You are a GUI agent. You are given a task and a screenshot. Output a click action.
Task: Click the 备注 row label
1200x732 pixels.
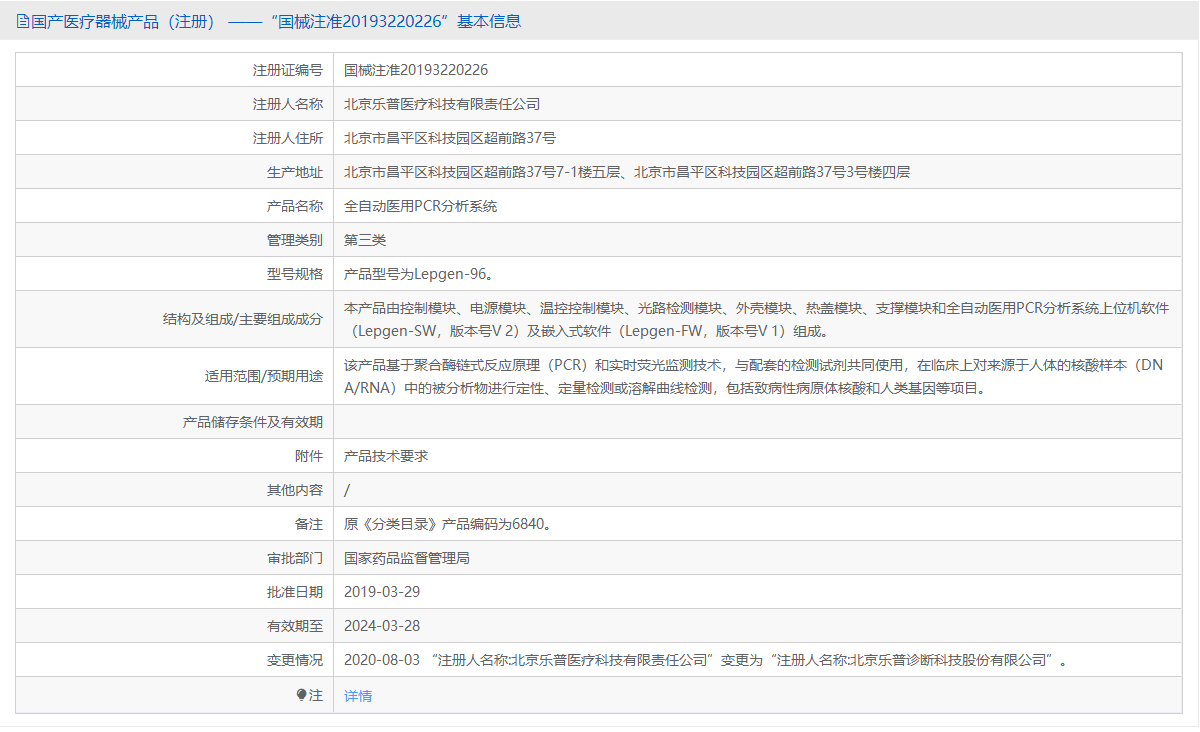coord(309,524)
